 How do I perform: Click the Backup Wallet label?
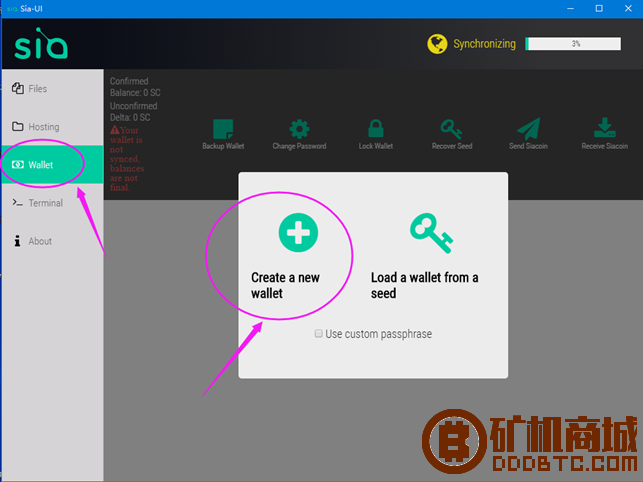coord(223,146)
